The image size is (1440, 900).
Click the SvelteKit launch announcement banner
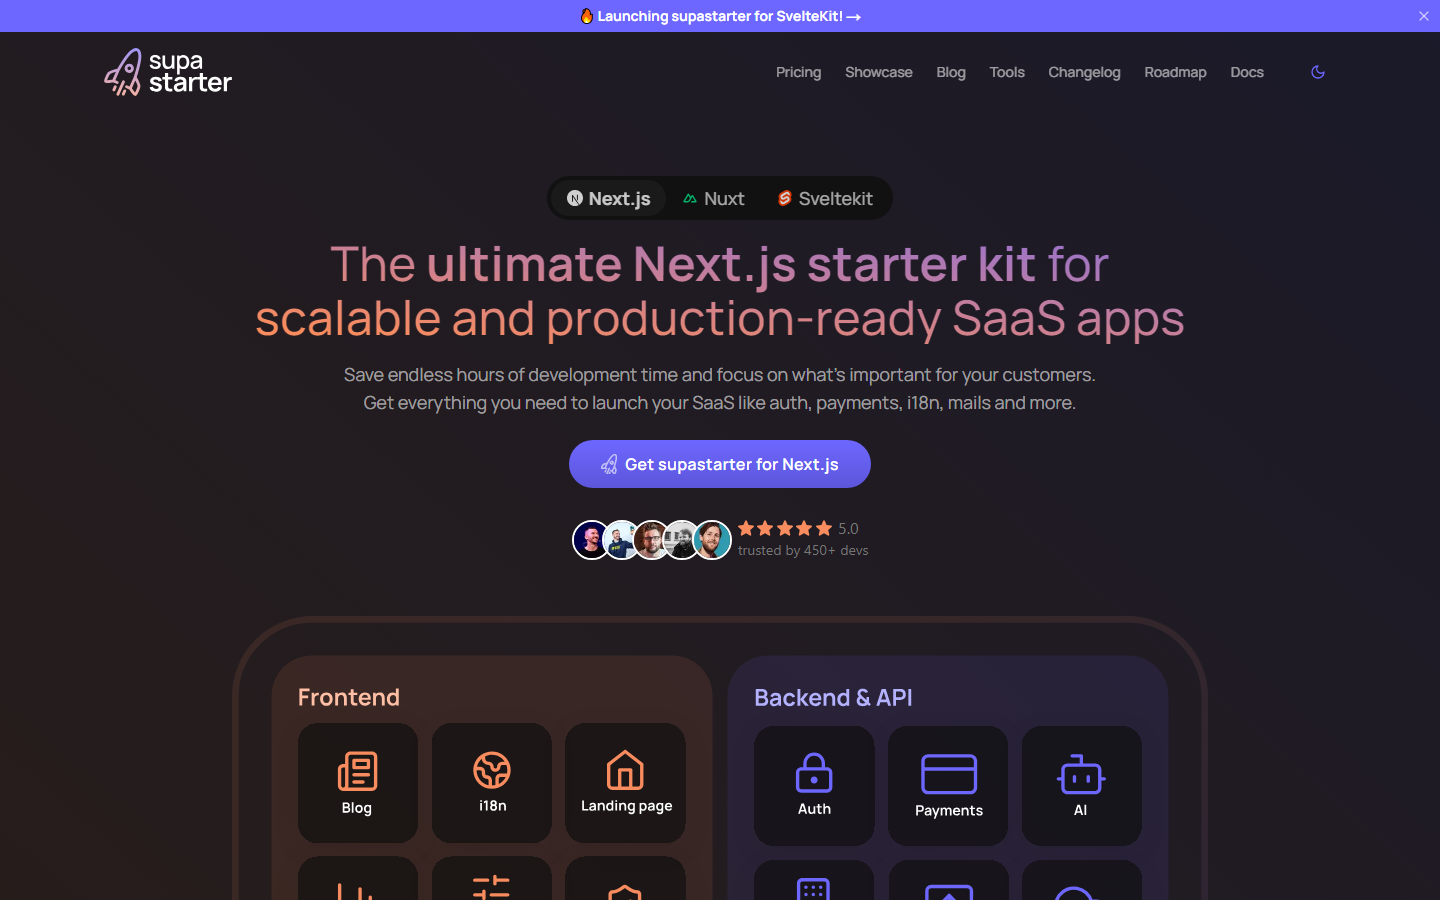point(720,16)
